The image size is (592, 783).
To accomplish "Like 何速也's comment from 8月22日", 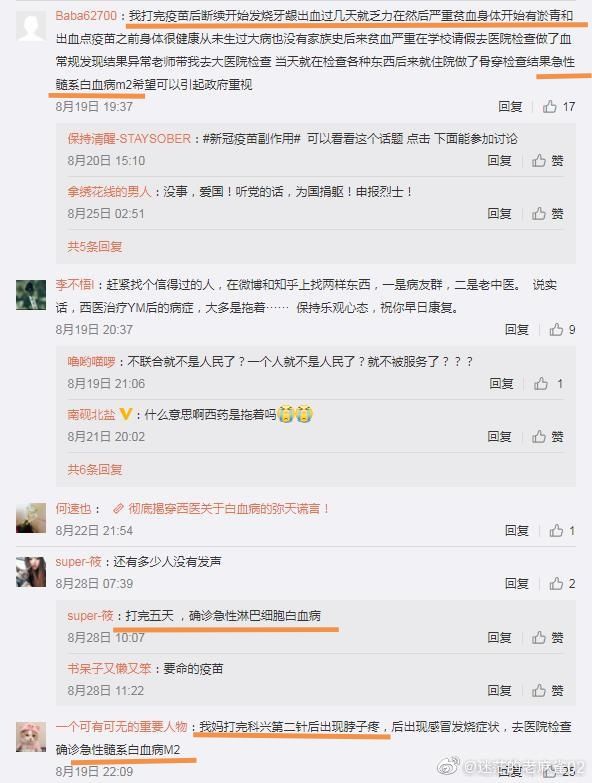I will coord(562,530).
